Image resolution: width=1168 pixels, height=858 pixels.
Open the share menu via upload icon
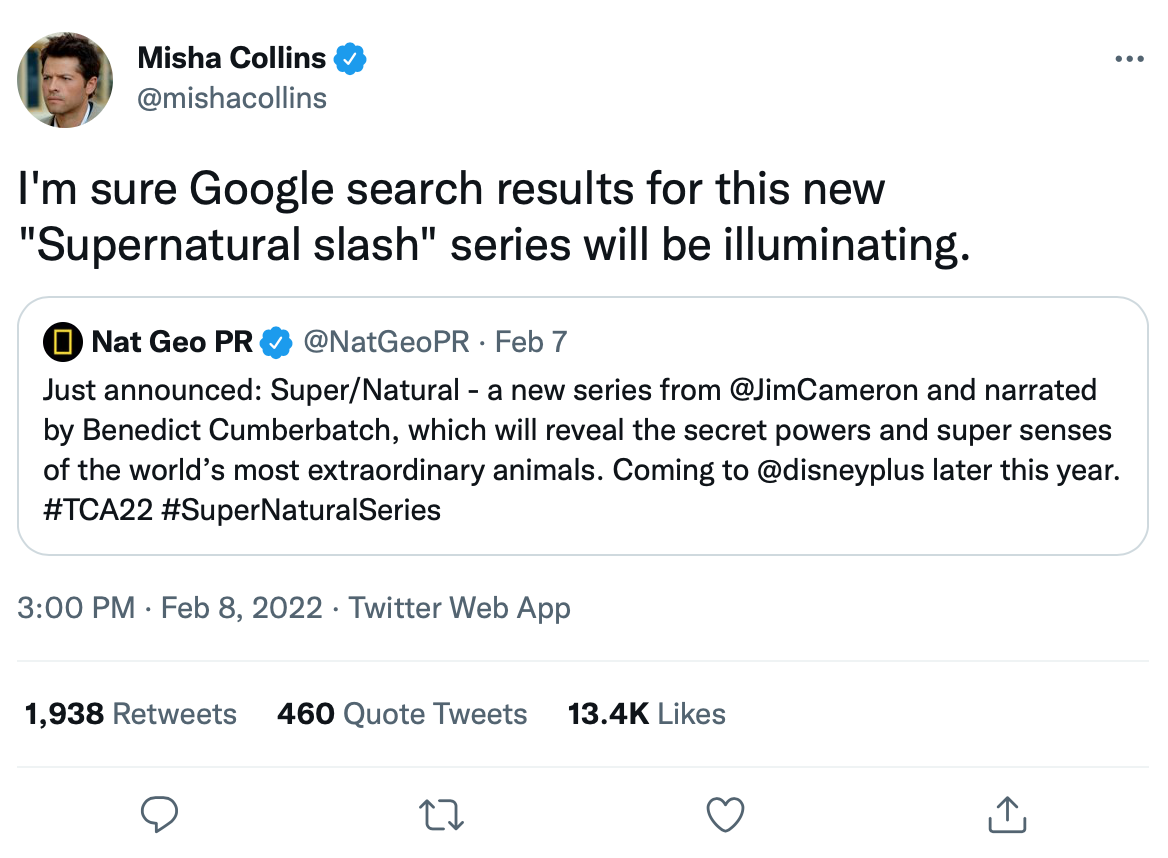pyautogui.click(x=1007, y=814)
